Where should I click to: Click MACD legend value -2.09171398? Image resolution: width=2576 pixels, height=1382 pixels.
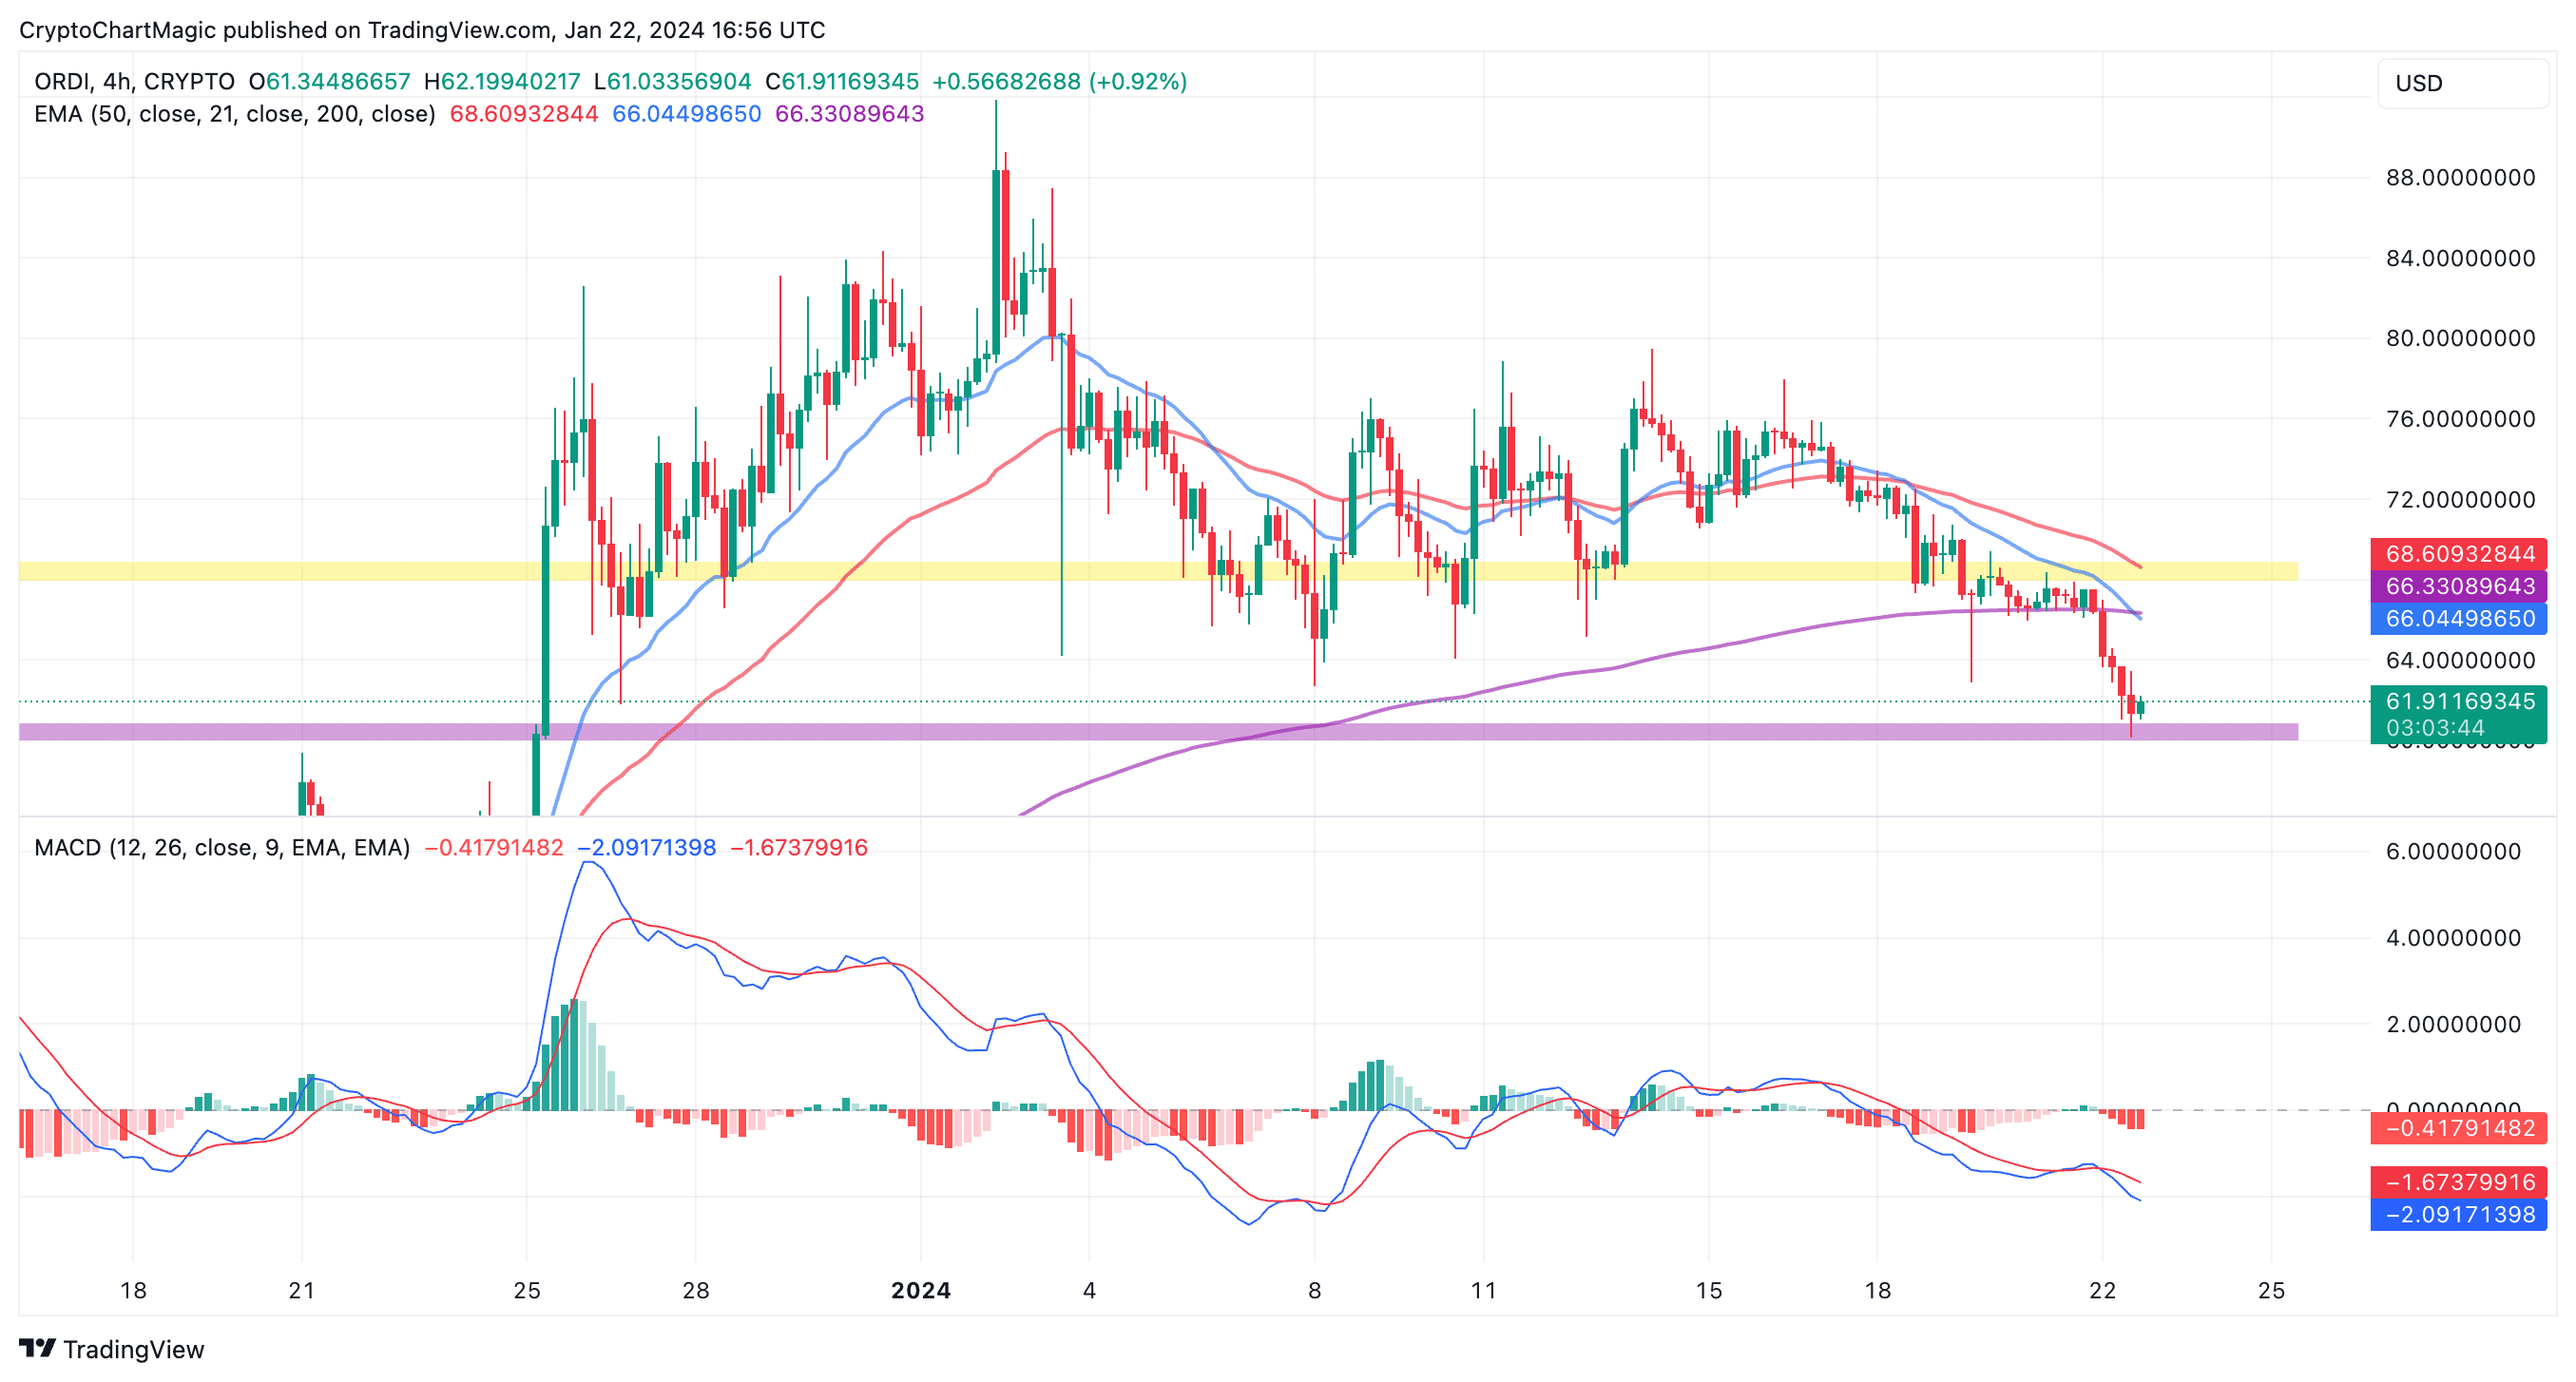(647, 848)
